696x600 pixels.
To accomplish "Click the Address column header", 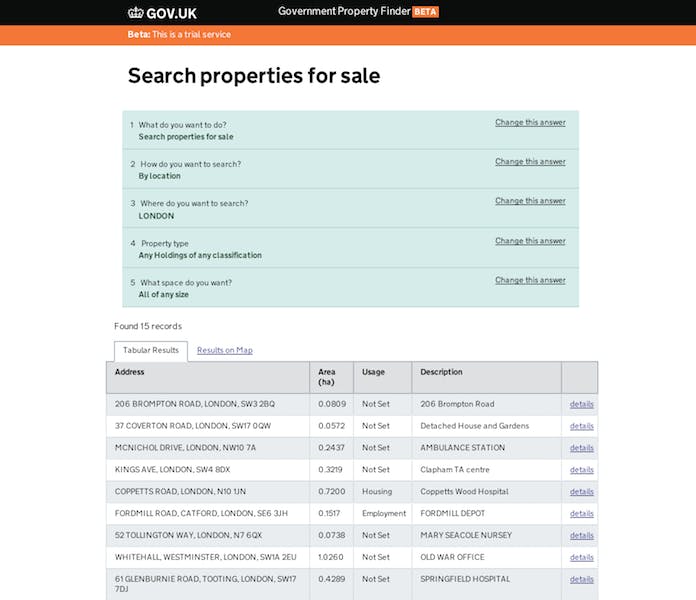I will point(130,373).
